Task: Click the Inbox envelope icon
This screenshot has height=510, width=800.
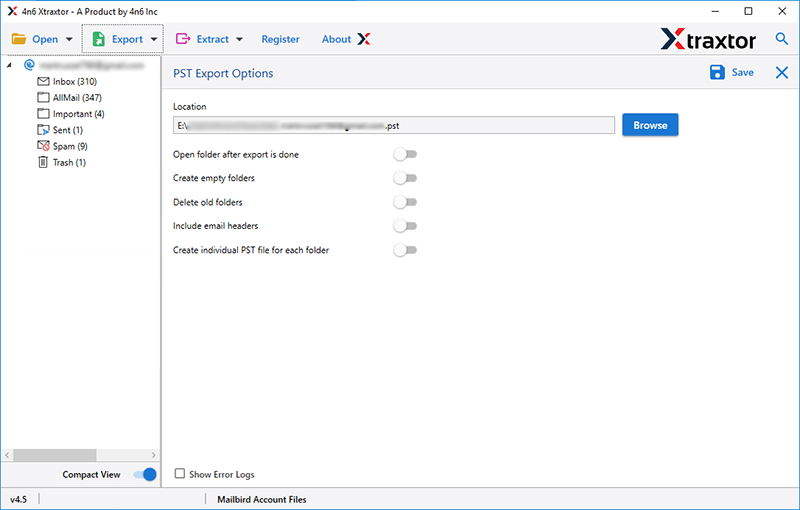Action: click(x=43, y=82)
